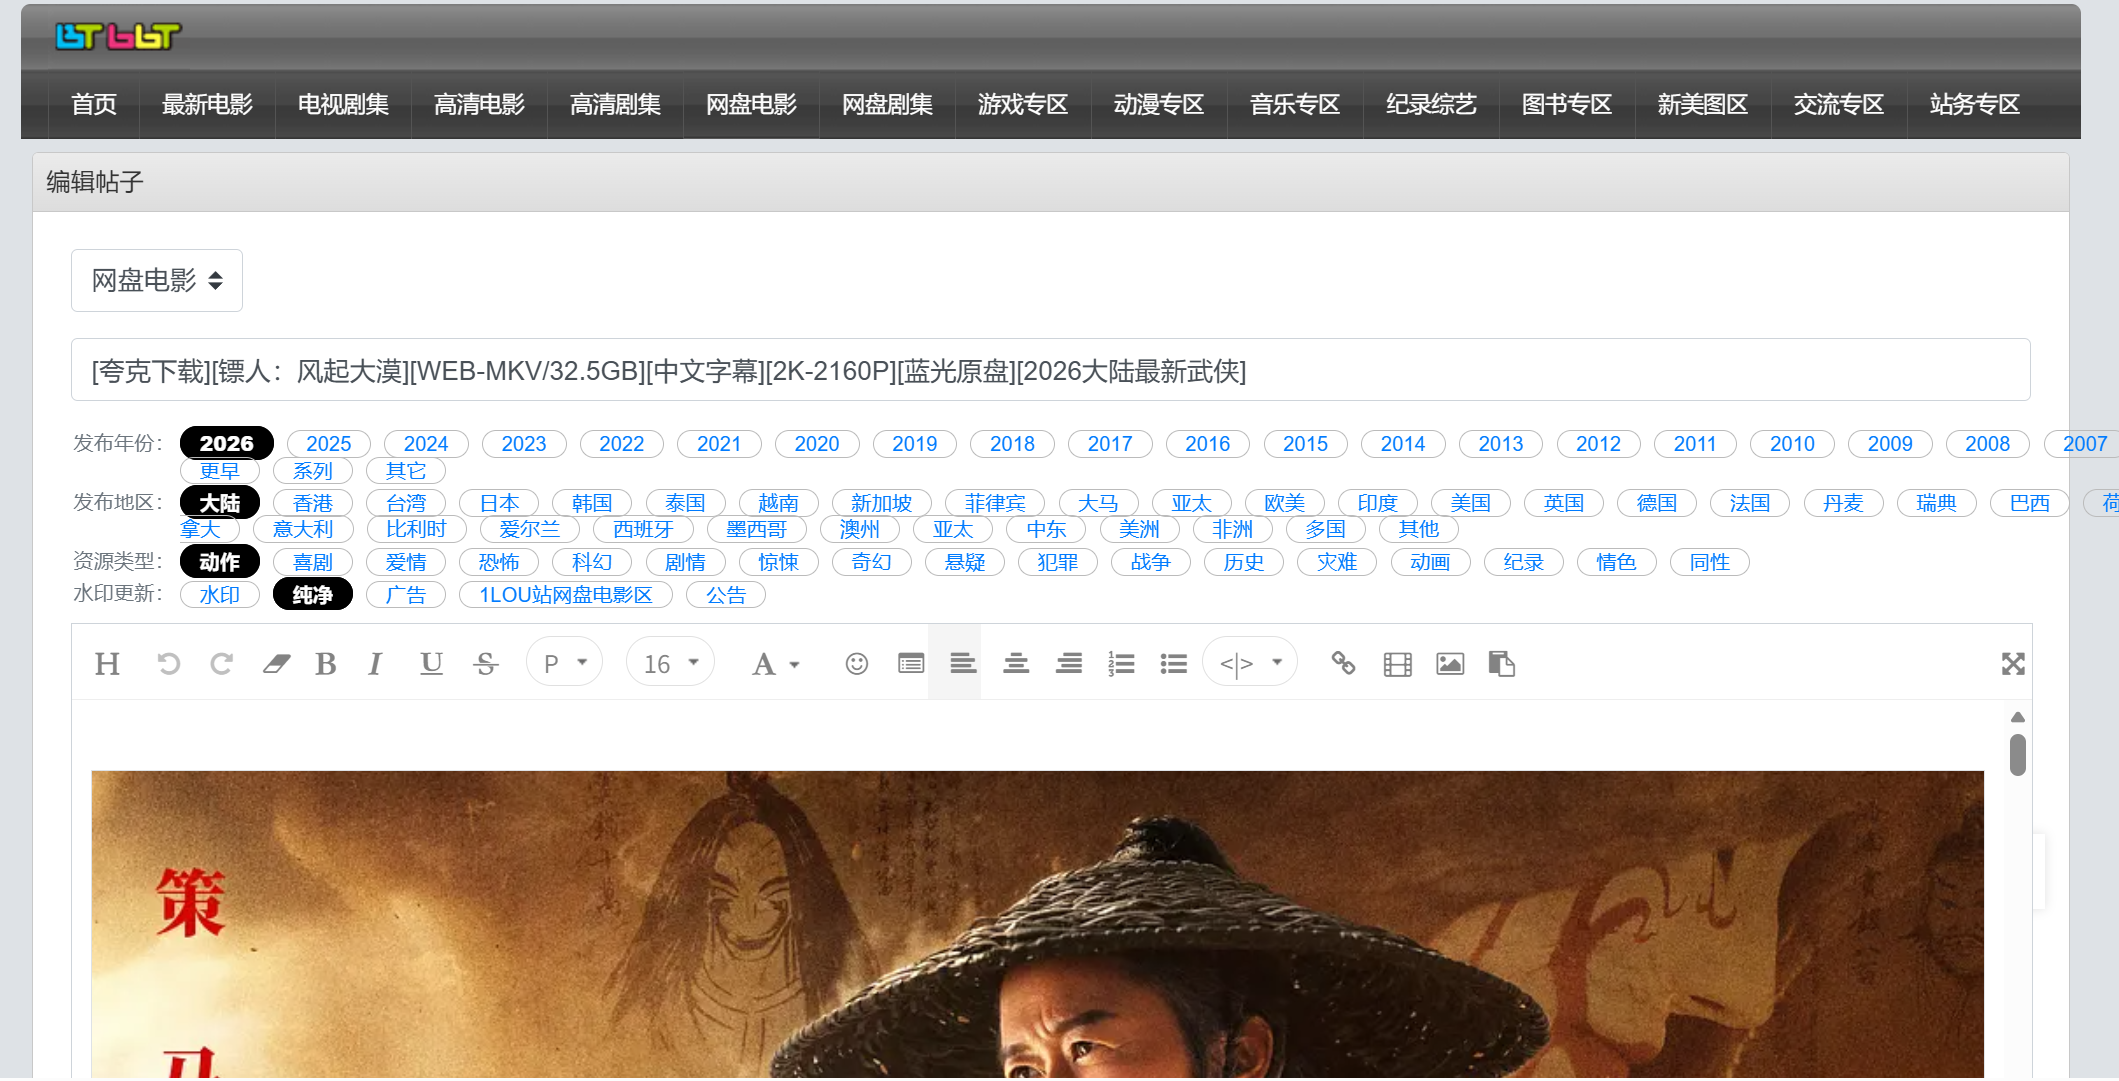This screenshot has height=1081, width=2119.
Task: Select the 更早 earlier-year tag
Action: (220, 471)
